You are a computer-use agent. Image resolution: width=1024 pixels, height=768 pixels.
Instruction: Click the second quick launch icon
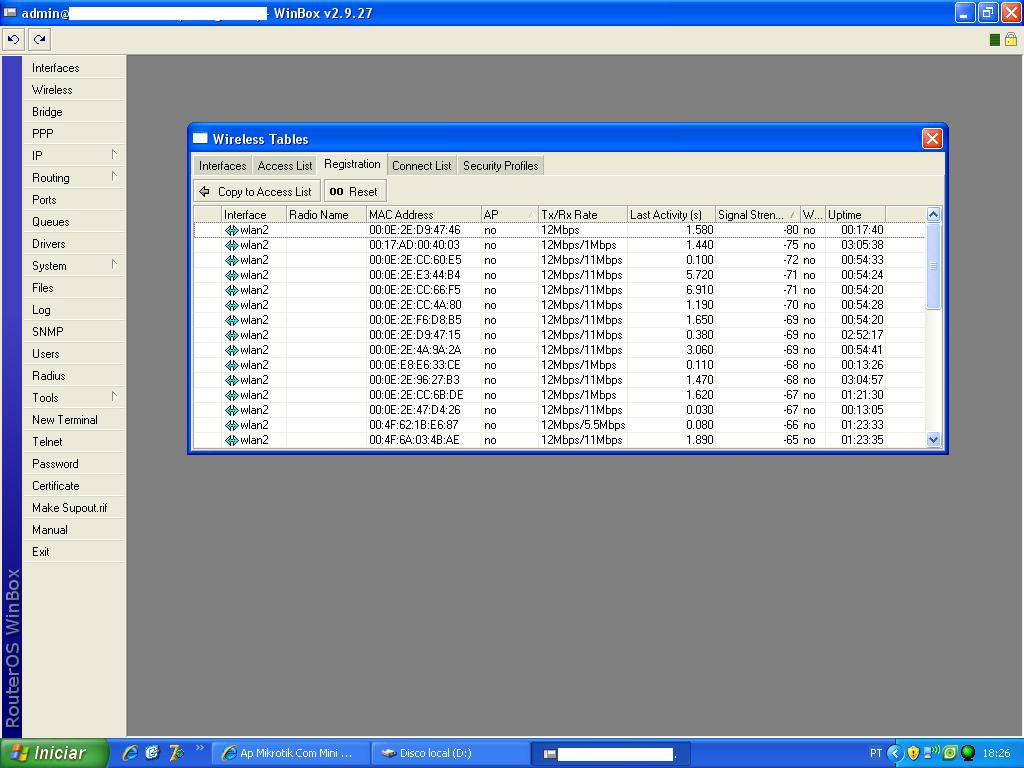point(153,753)
